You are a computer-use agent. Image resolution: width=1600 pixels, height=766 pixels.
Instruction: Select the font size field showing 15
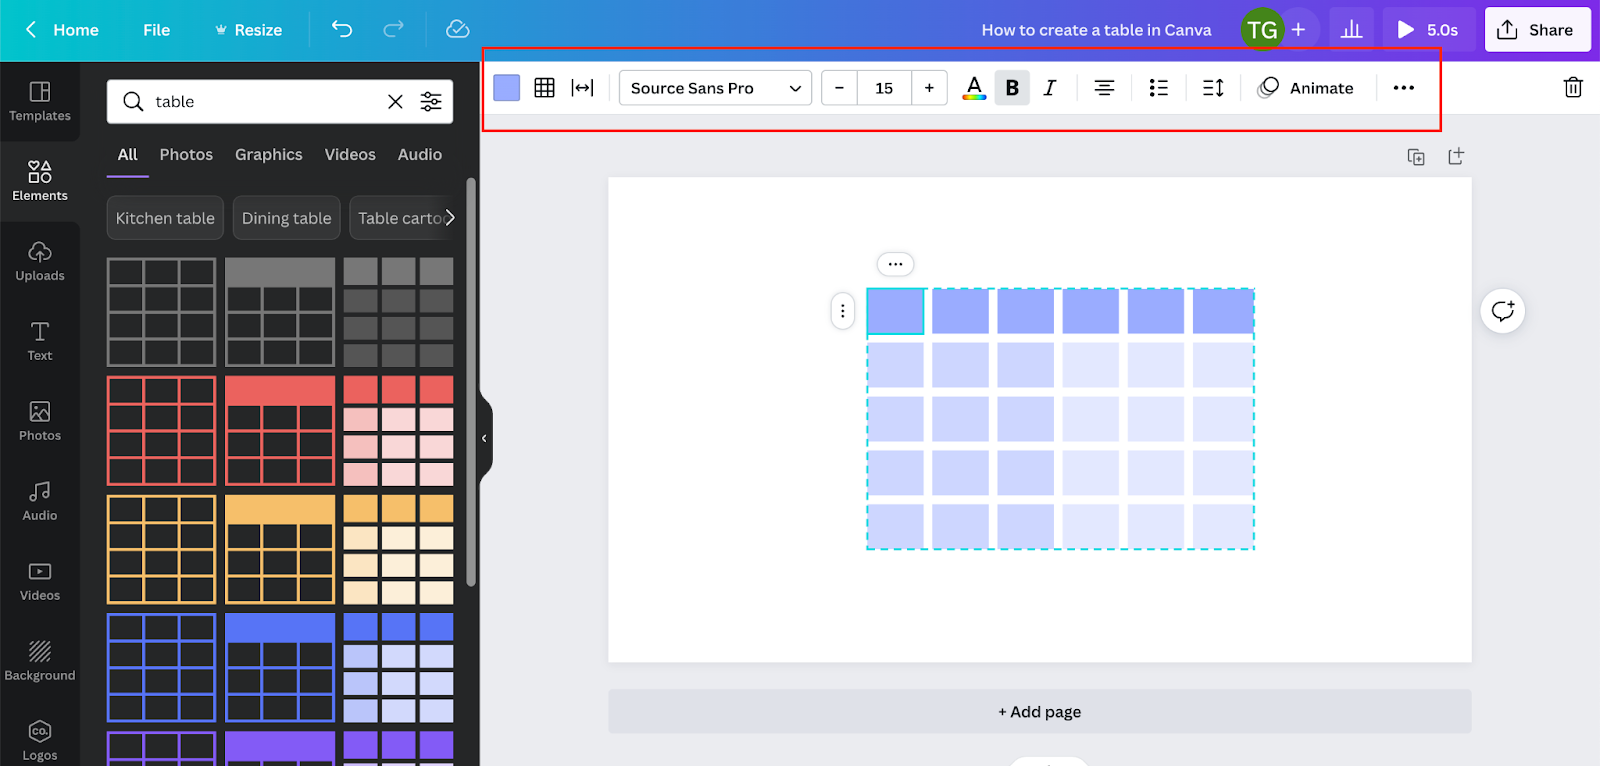(884, 88)
